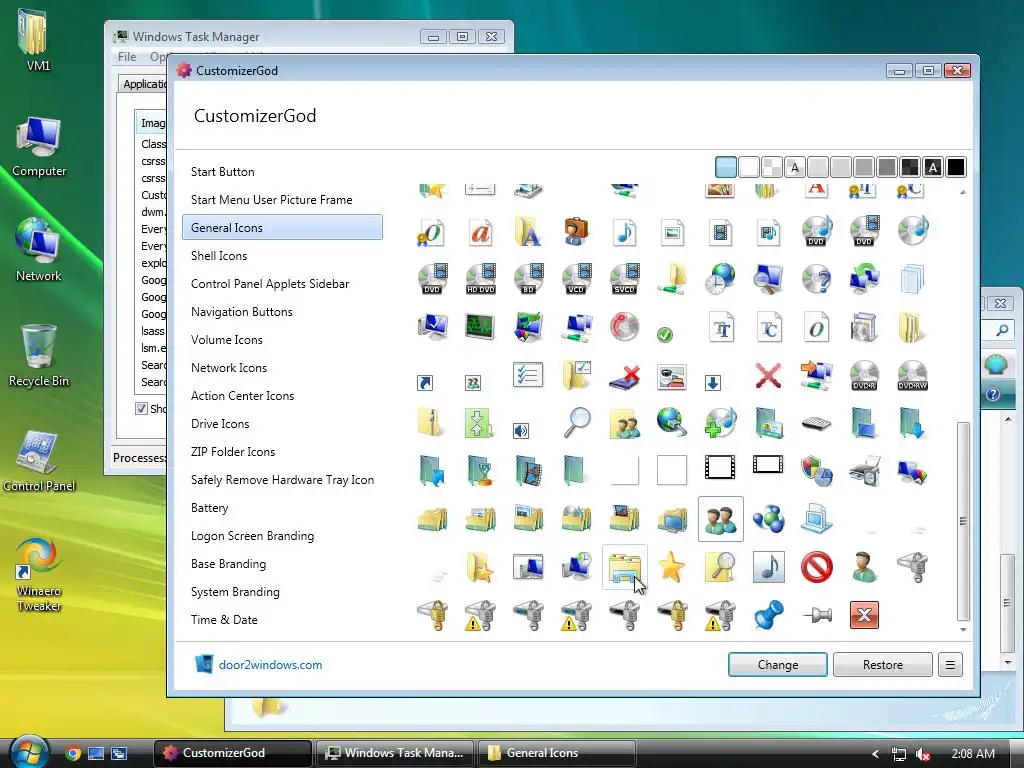Switch to Windows Task Manager taskbar button
1024x768 pixels.
point(396,753)
